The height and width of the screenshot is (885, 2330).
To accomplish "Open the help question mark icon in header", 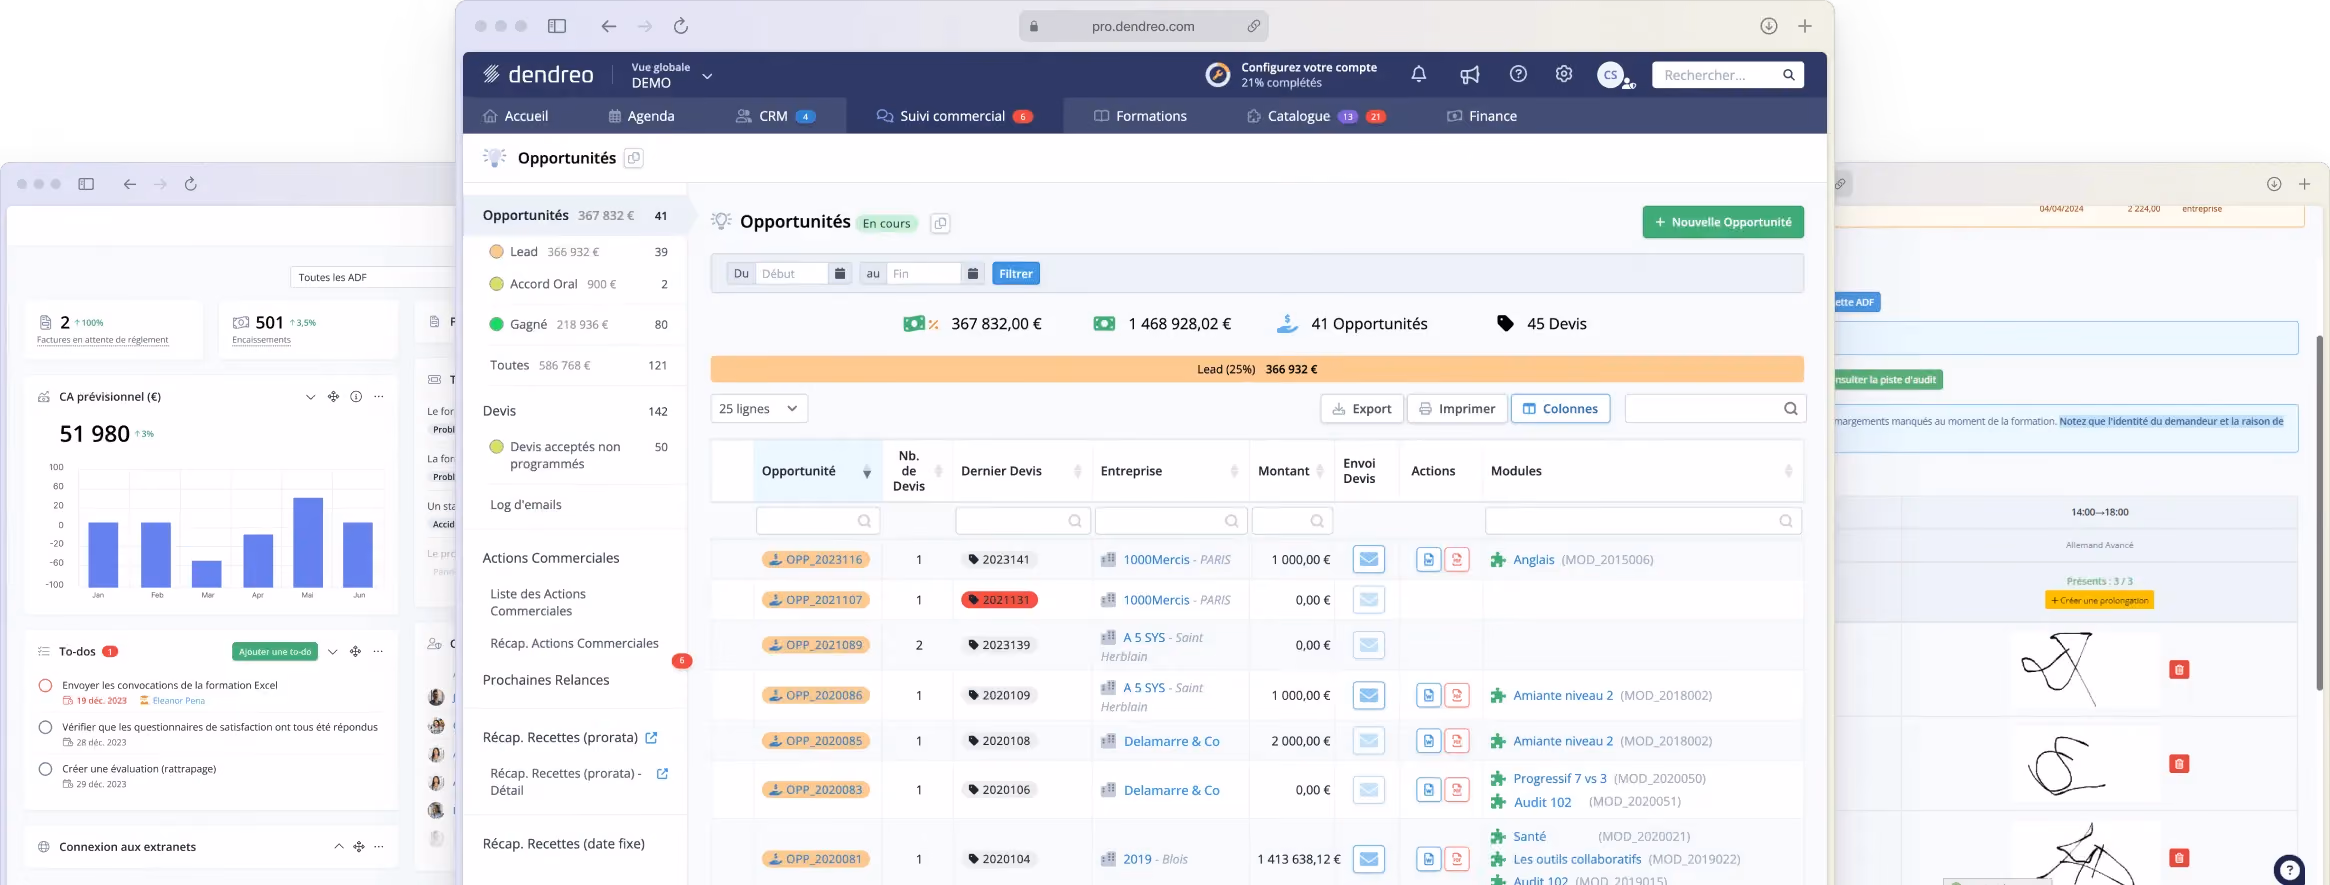I will click(x=1518, y=74).
